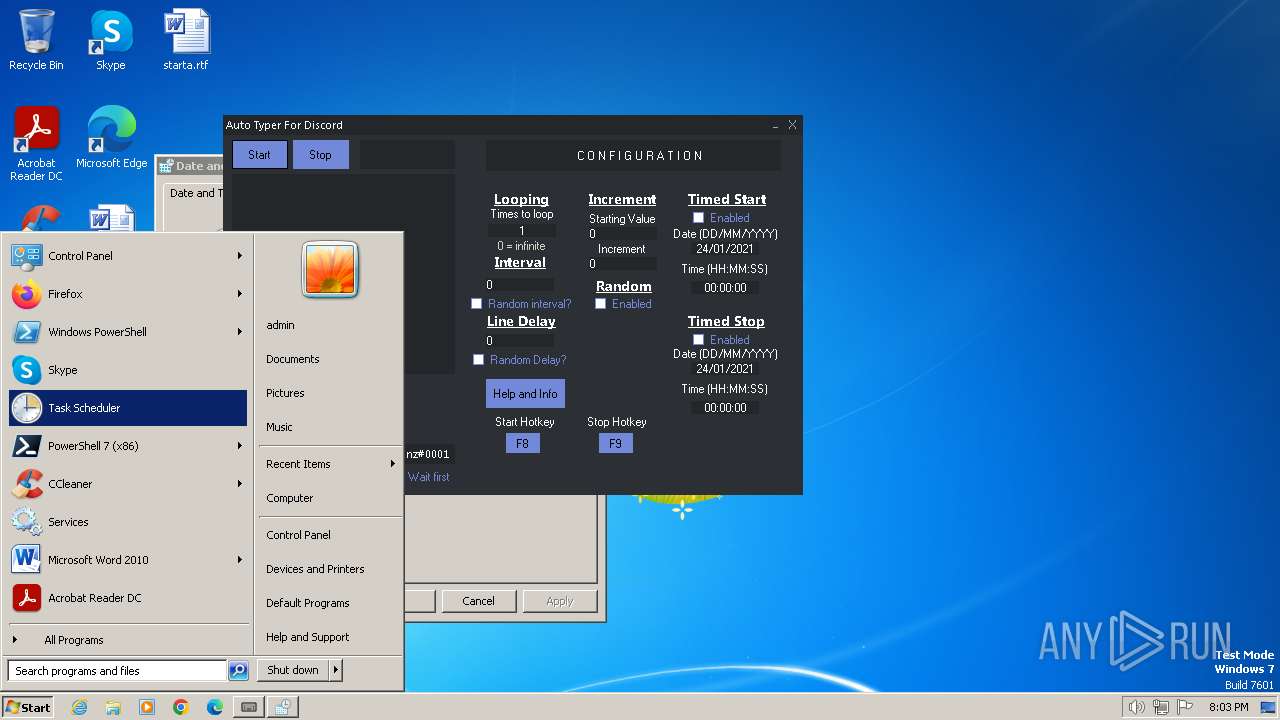Click the Shut down button
Viewport: 1280px width, 720px height.
point(293,670)
